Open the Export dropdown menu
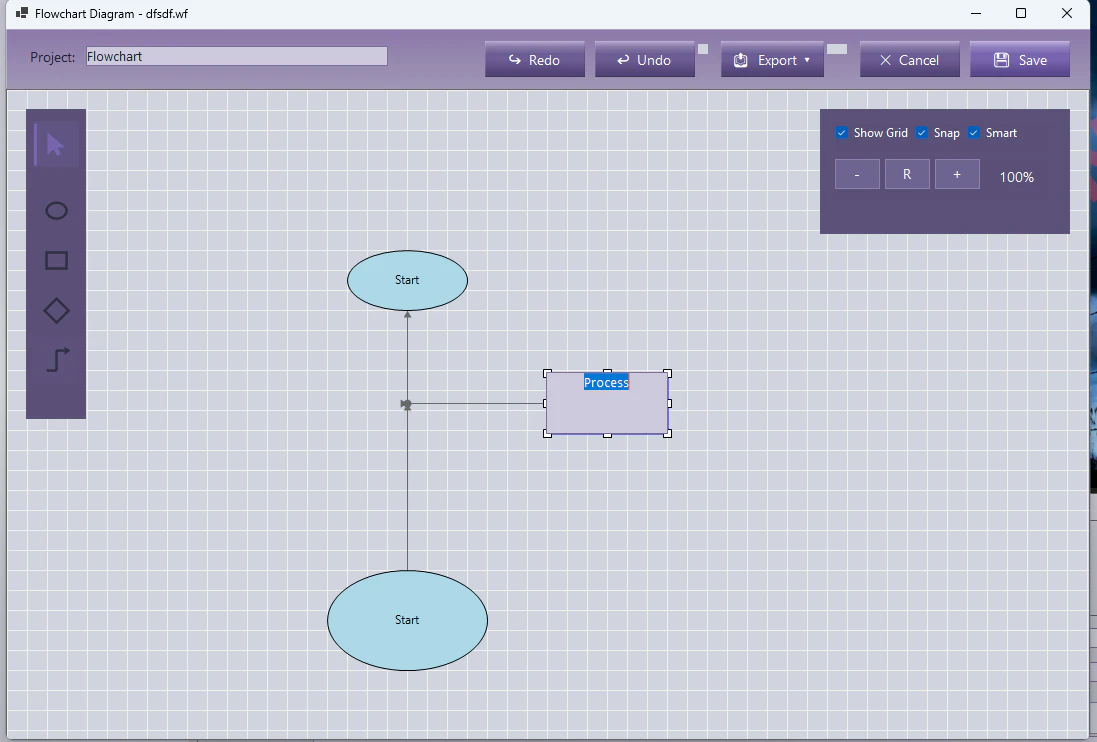 pyautogui.click(x=772, y=60)
